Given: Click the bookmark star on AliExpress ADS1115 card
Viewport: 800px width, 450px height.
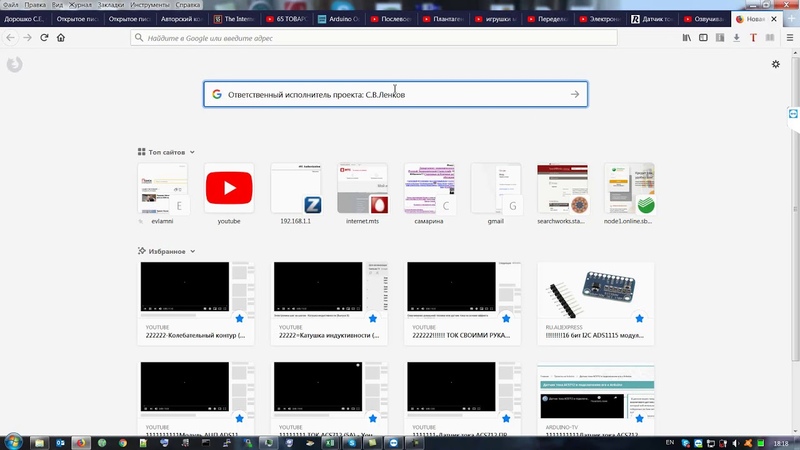Looking at the screenshot, I should [638, 318].
